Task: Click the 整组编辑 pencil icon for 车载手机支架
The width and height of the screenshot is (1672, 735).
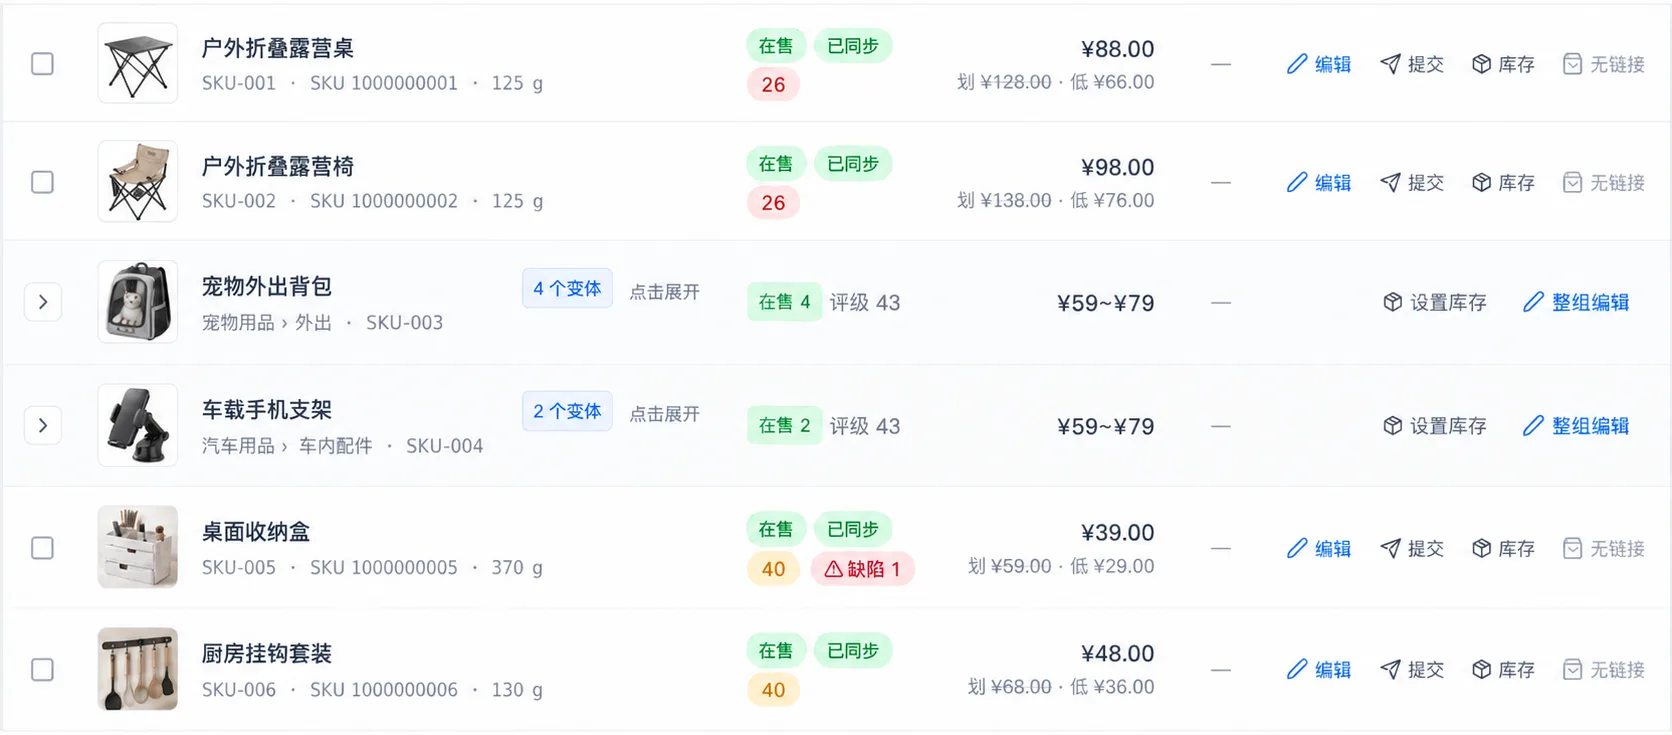Action: coord(1533,426)
